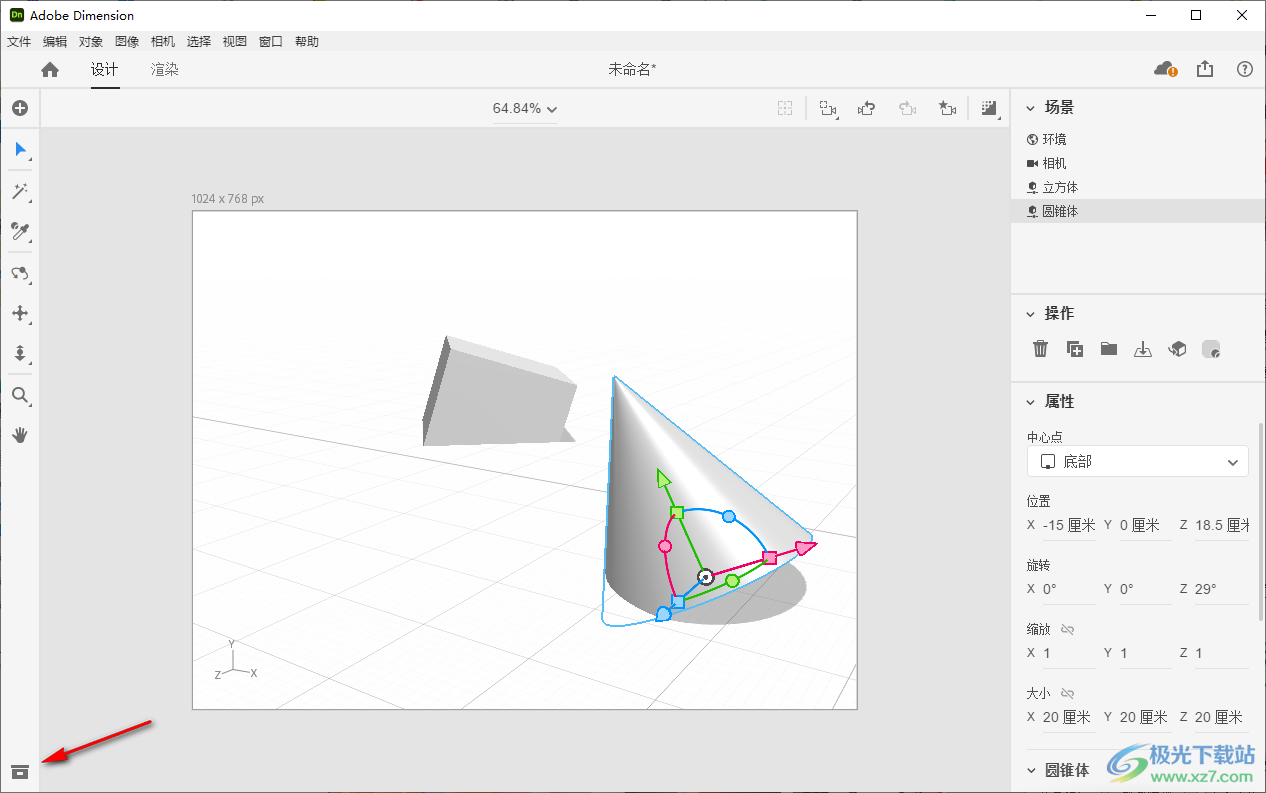Collapse the 属性 panel section
Screen dimensions: 1266x793
pos(1031,401)
